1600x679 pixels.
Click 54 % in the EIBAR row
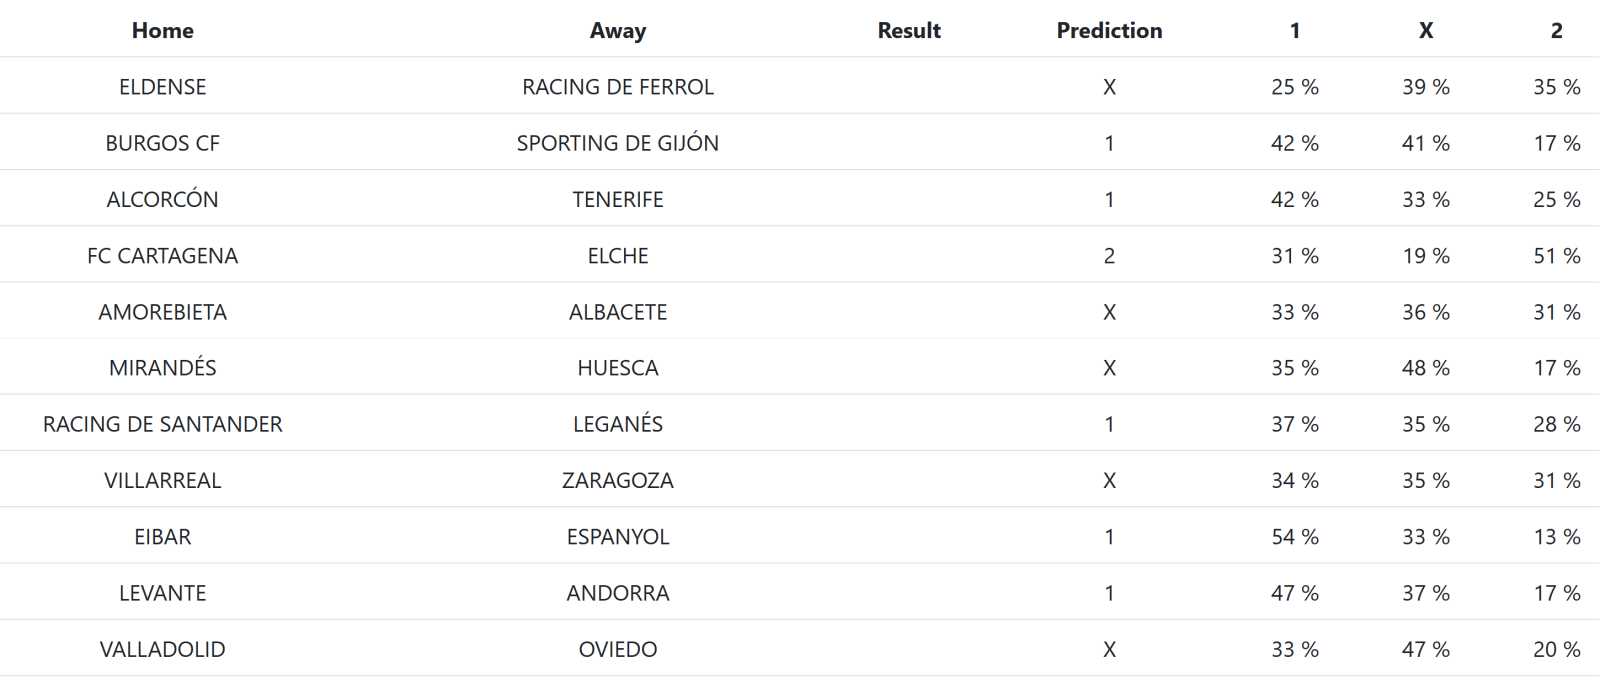click(1294, 537)
